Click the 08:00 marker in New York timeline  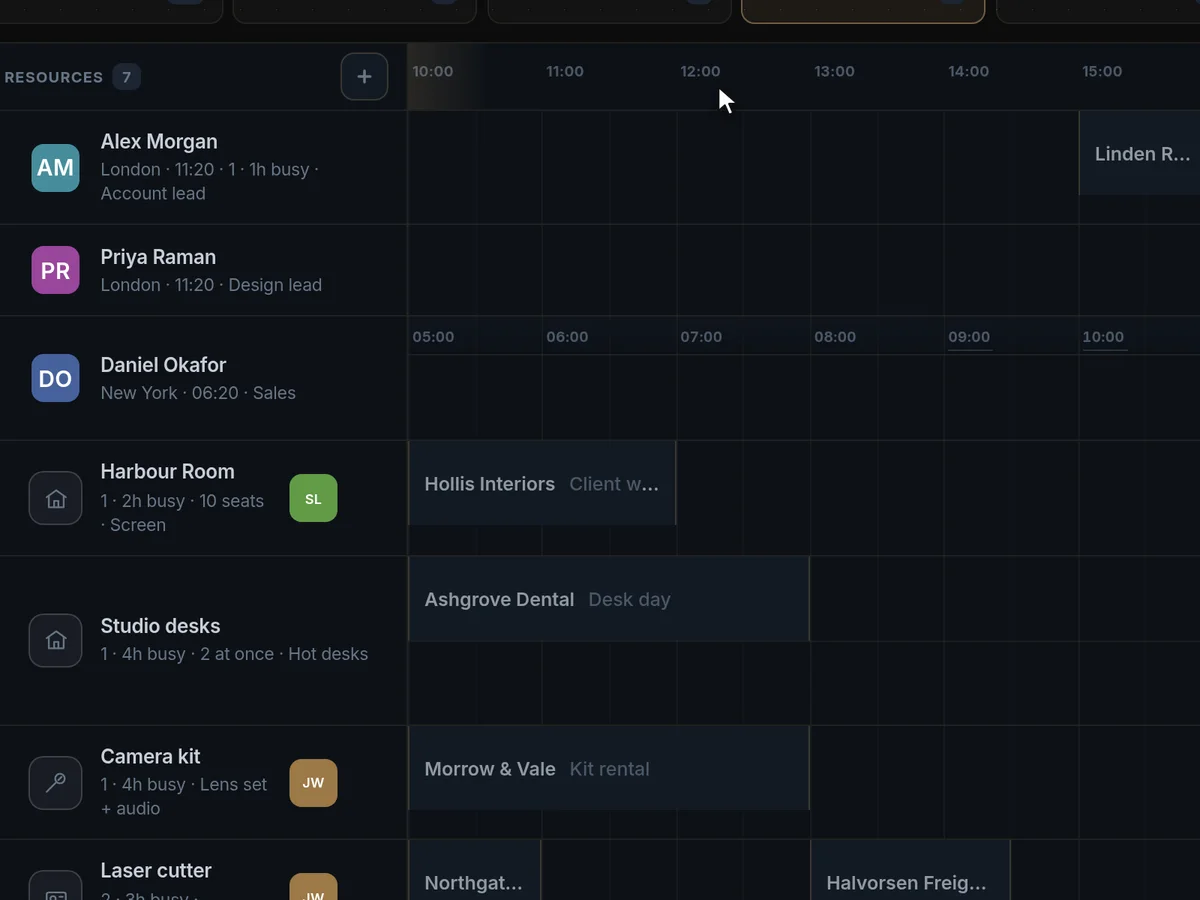[835, 337]
